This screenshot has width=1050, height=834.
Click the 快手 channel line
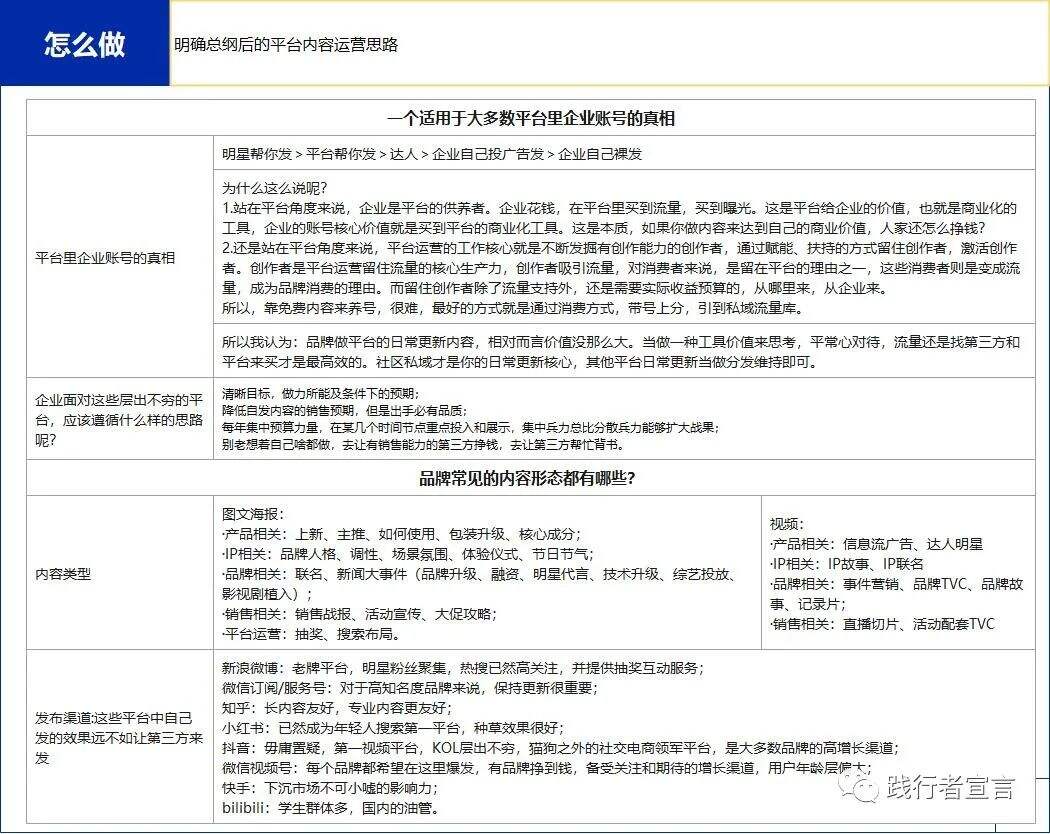(330, 788)
